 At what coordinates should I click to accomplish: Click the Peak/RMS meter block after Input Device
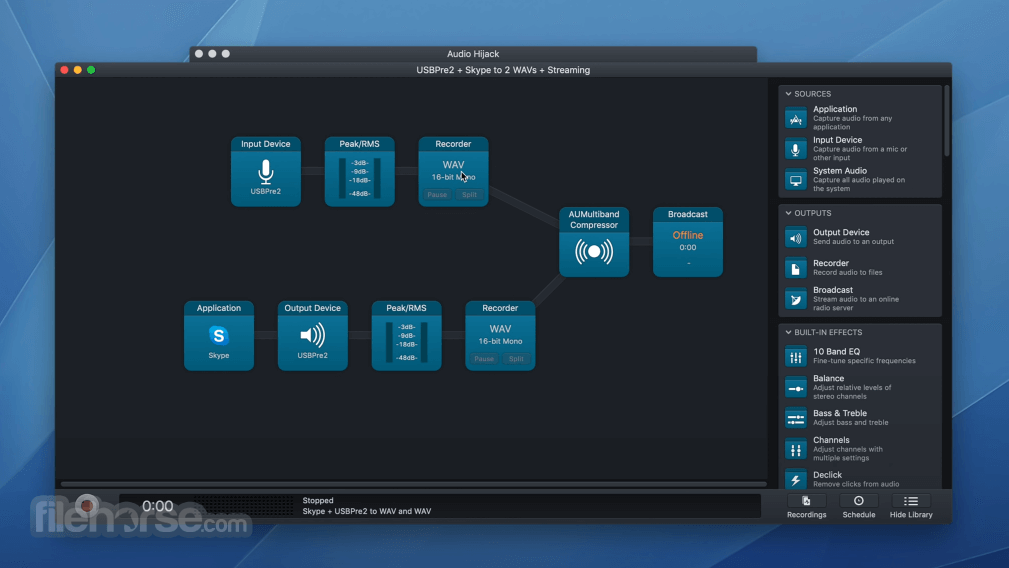(x=360, y=172)
